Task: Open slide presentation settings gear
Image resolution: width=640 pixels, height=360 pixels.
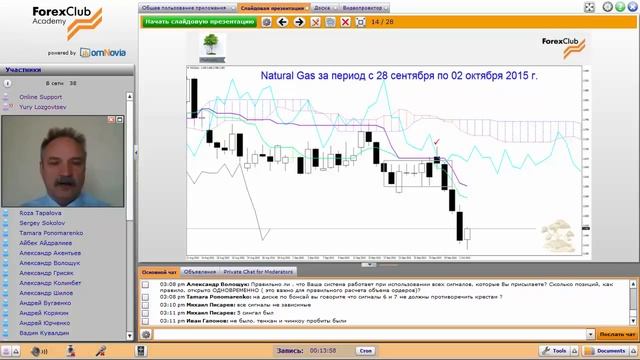Action: click(x=267, y=22)
